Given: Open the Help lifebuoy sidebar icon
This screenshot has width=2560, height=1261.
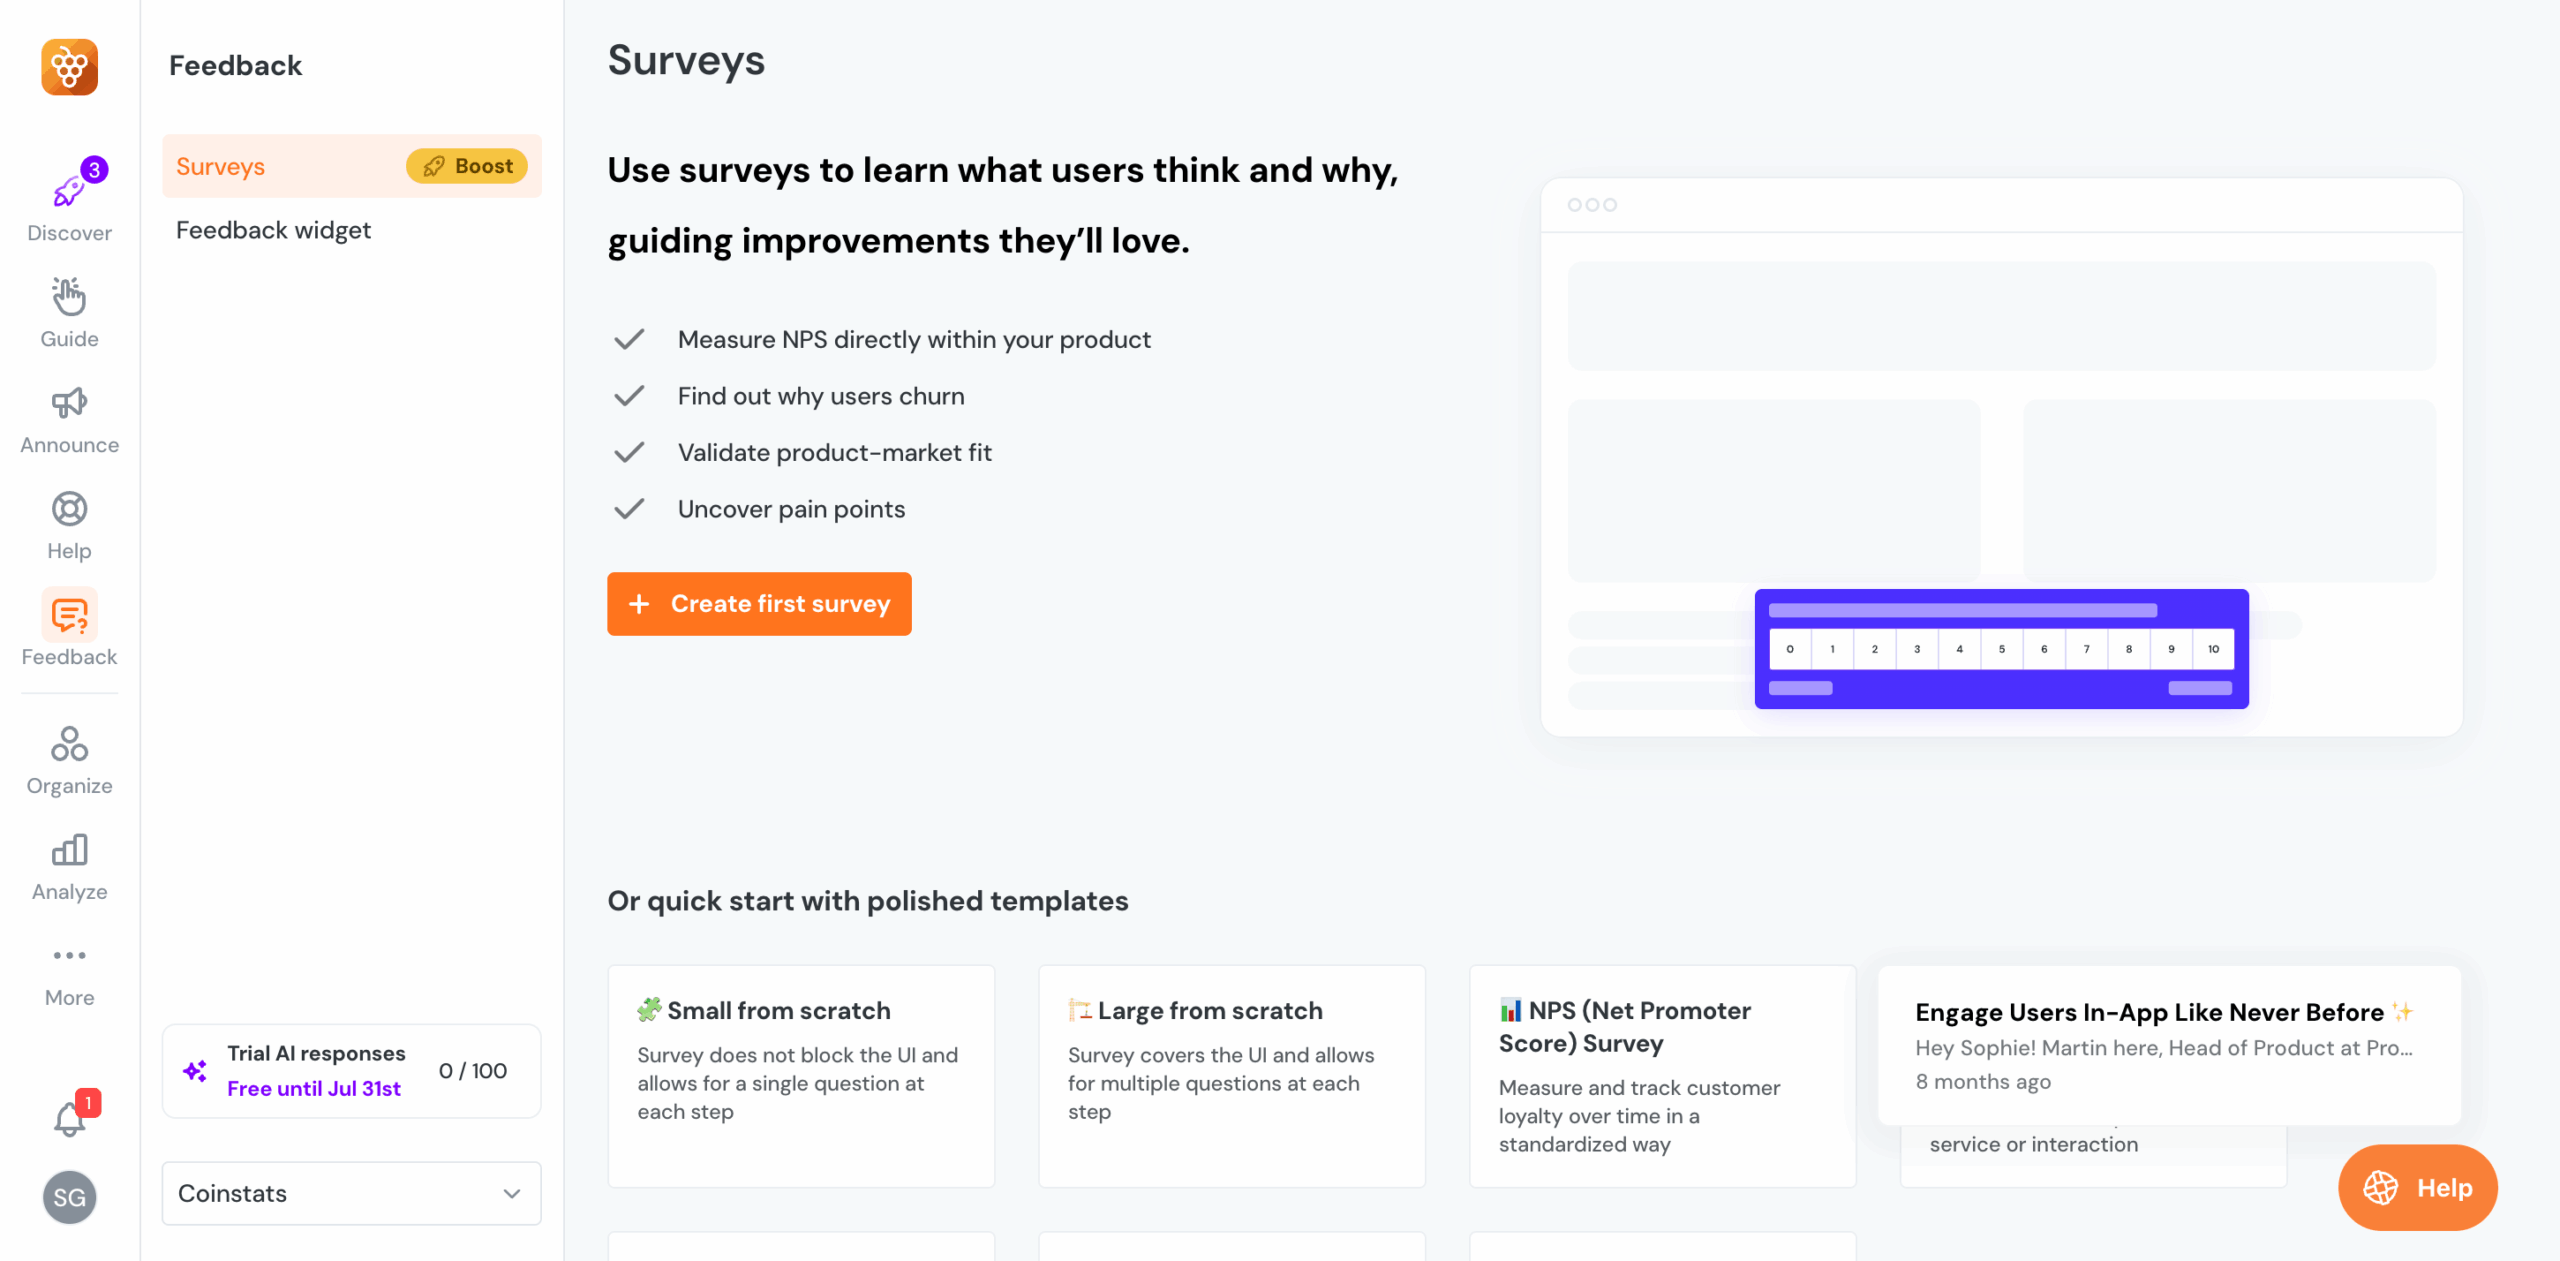Looking at the screenshot, I should [x=69, y=509].
